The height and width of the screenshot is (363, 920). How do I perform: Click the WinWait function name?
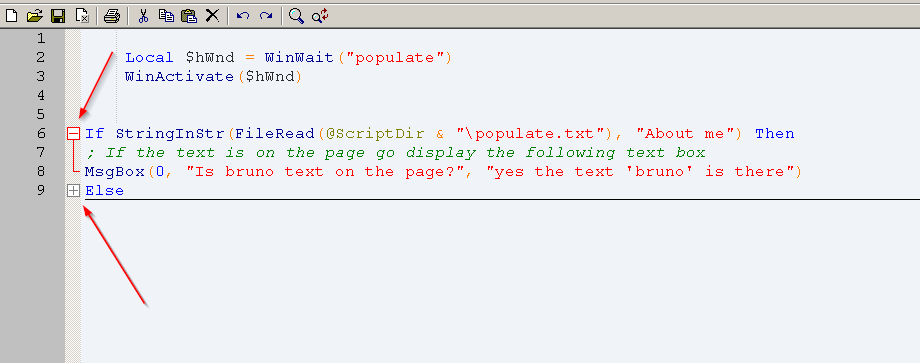[299, 57]
